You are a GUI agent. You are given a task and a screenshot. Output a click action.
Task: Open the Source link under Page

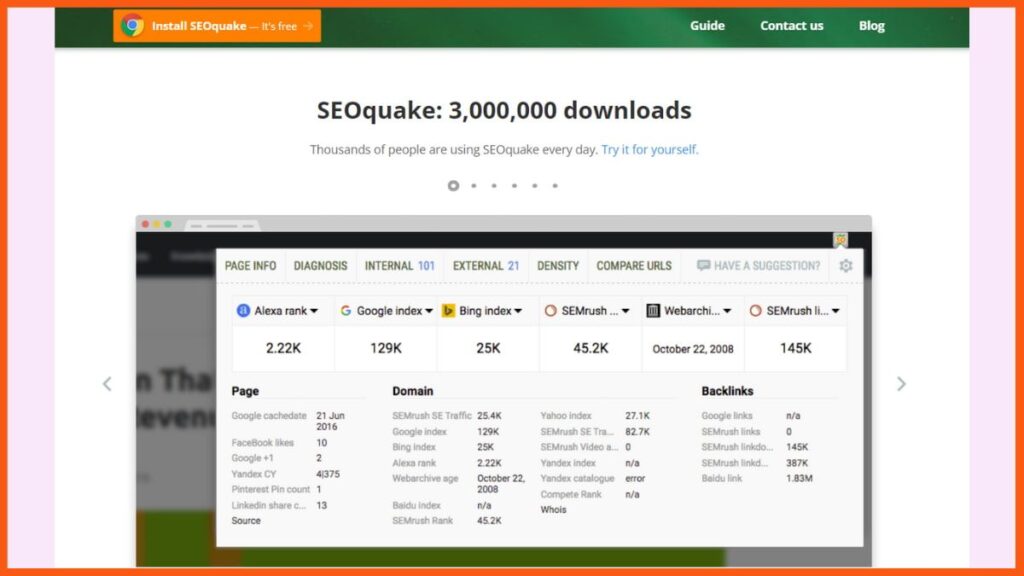click(x=246, y=521)
